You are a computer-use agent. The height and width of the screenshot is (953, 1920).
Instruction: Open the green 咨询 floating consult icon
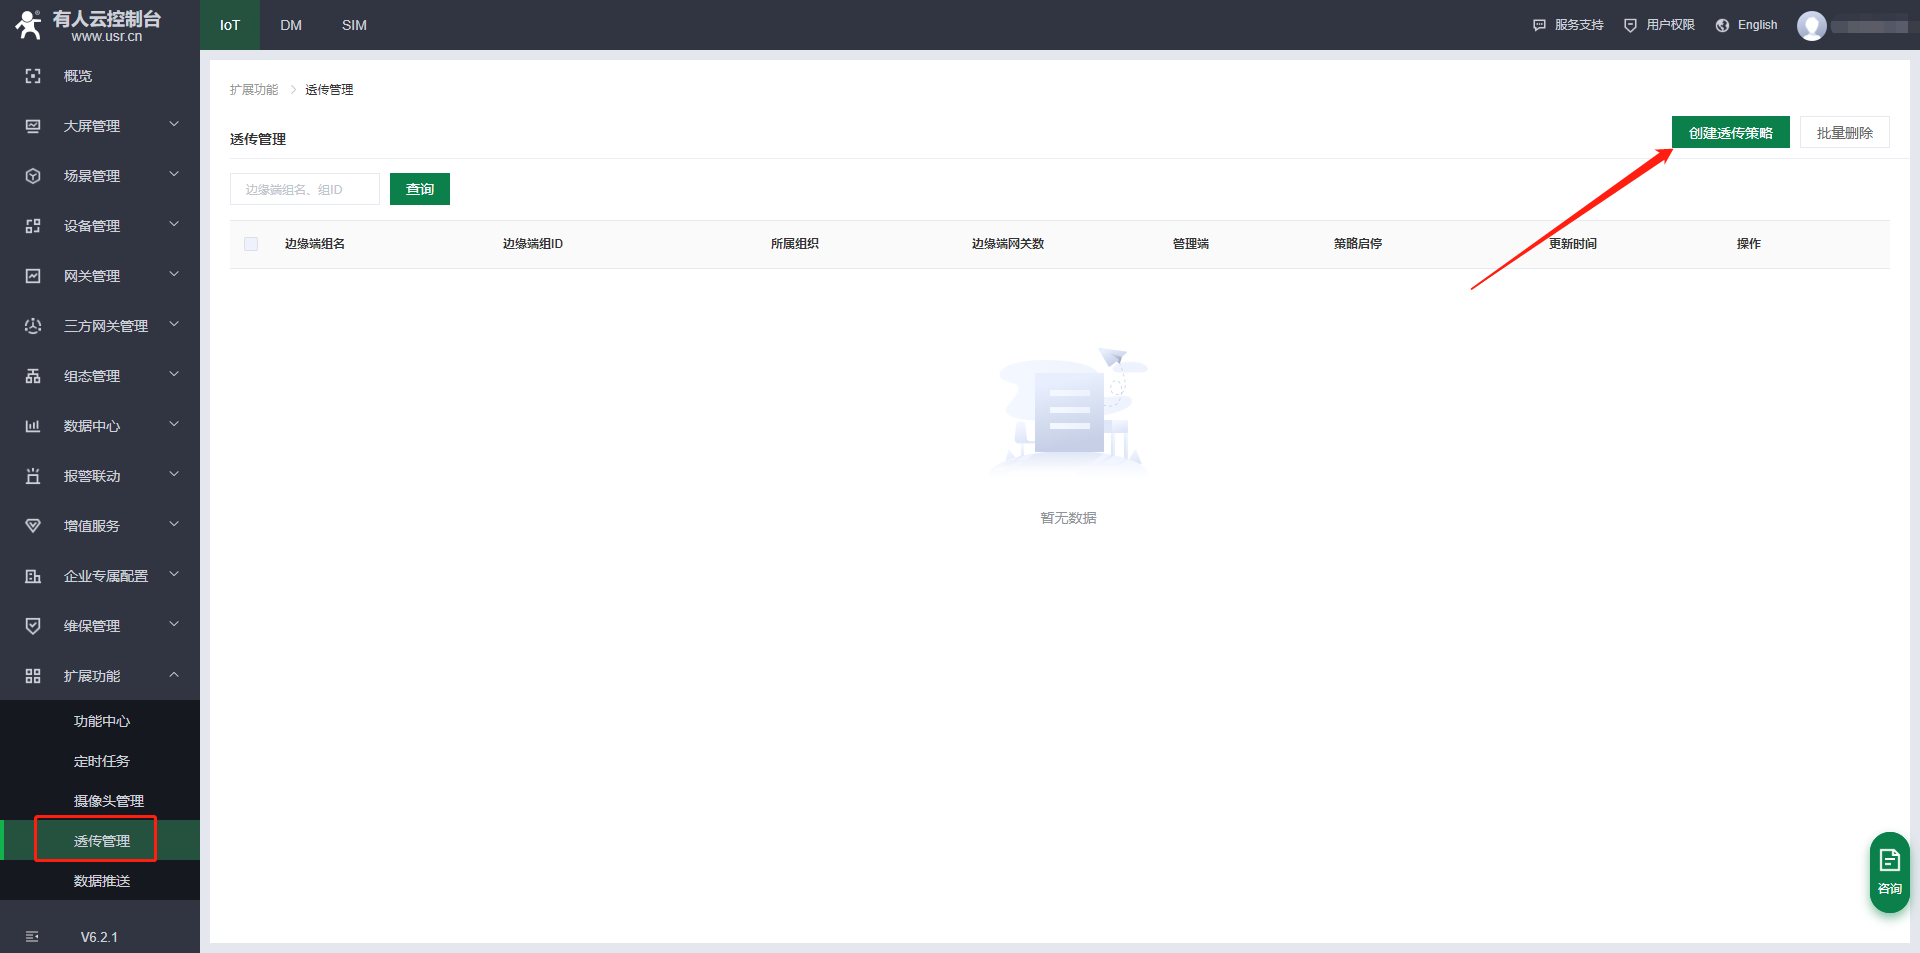coord(1889,871)
